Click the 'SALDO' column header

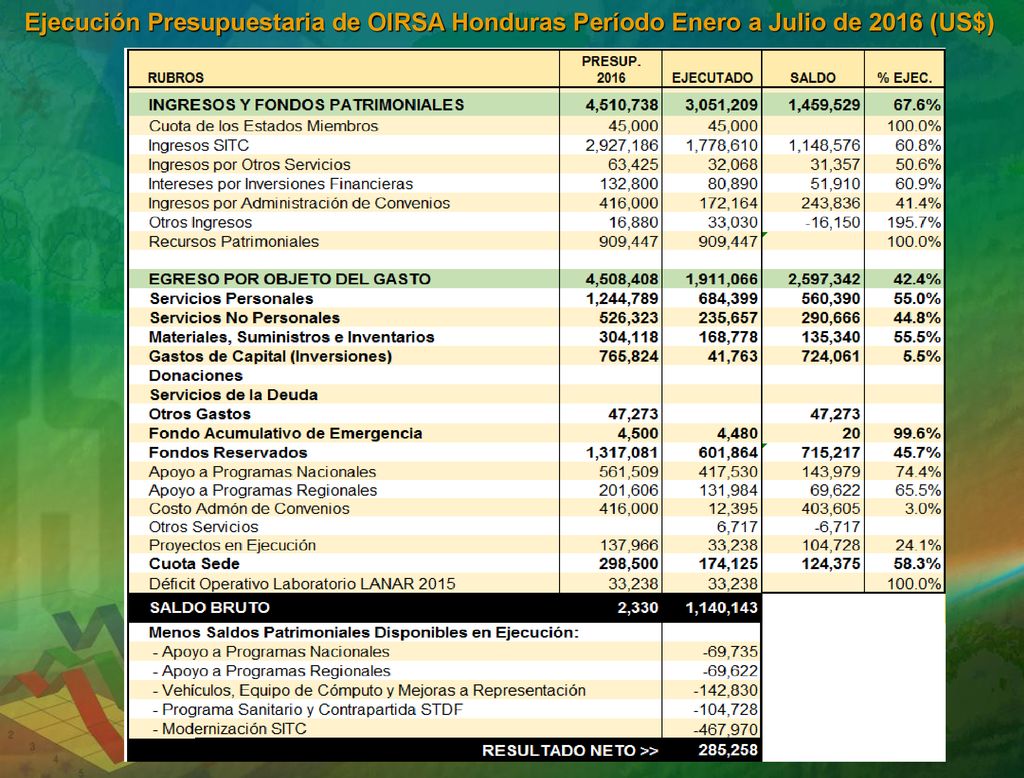click(x=812, y=78)
